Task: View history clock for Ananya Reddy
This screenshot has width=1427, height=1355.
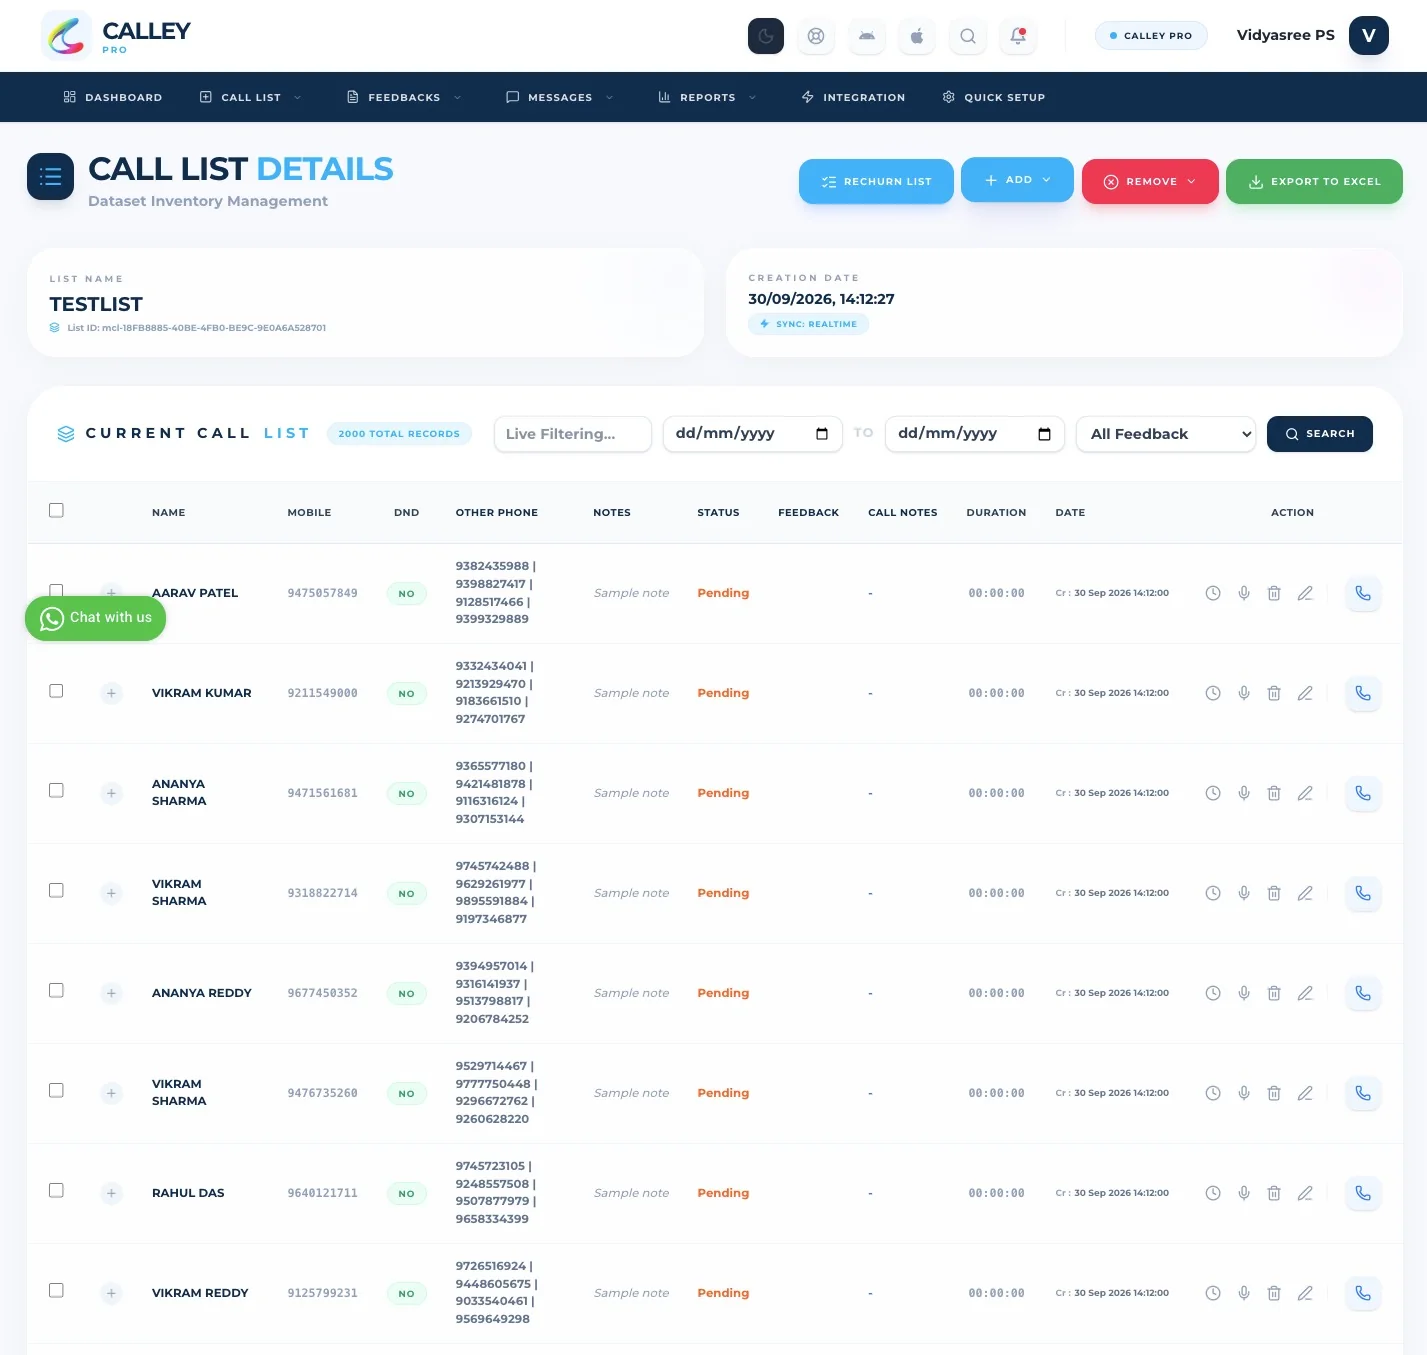Action: pos(1213,993)
